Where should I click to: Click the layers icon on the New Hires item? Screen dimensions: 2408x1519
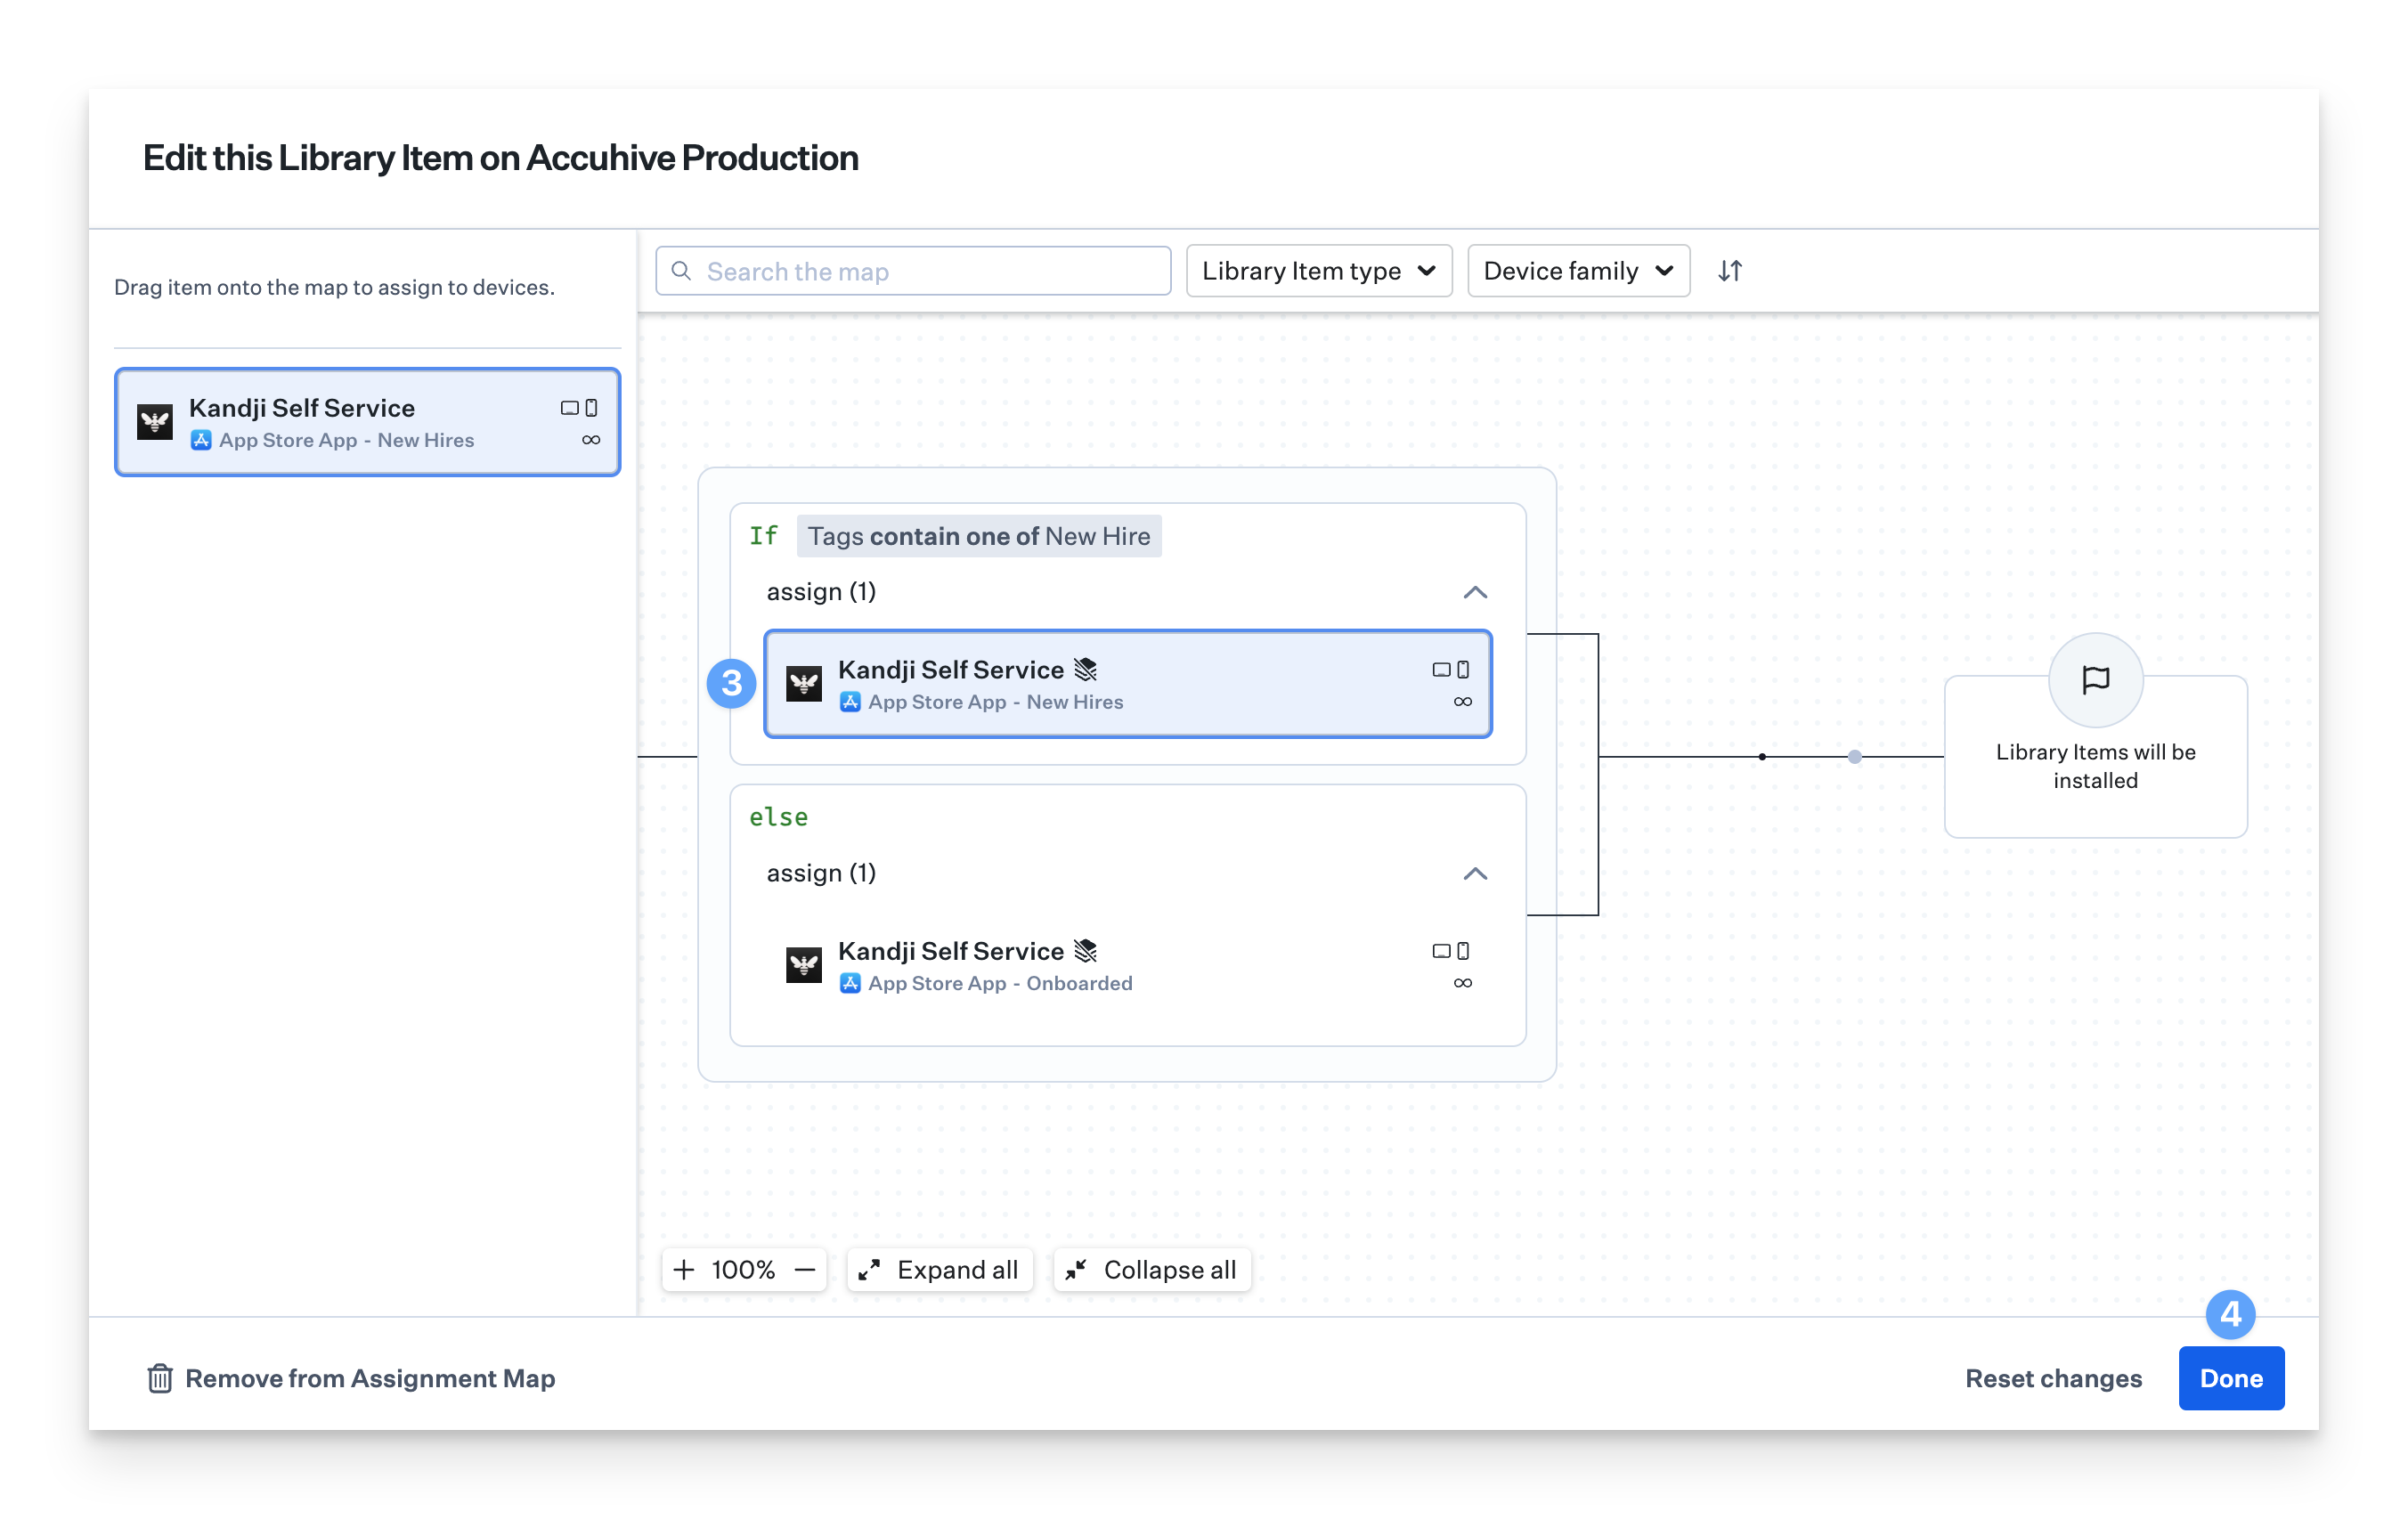click(1085, 669)
